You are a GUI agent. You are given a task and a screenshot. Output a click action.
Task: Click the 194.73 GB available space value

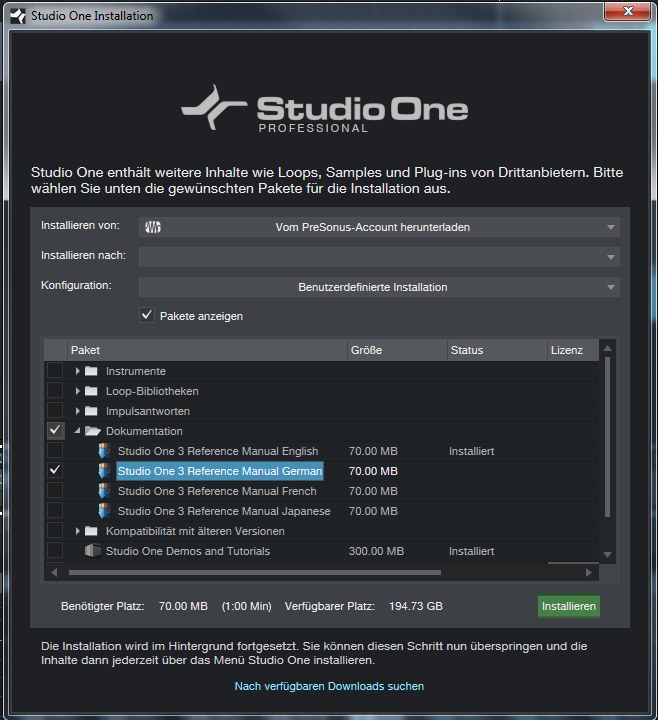416,606
